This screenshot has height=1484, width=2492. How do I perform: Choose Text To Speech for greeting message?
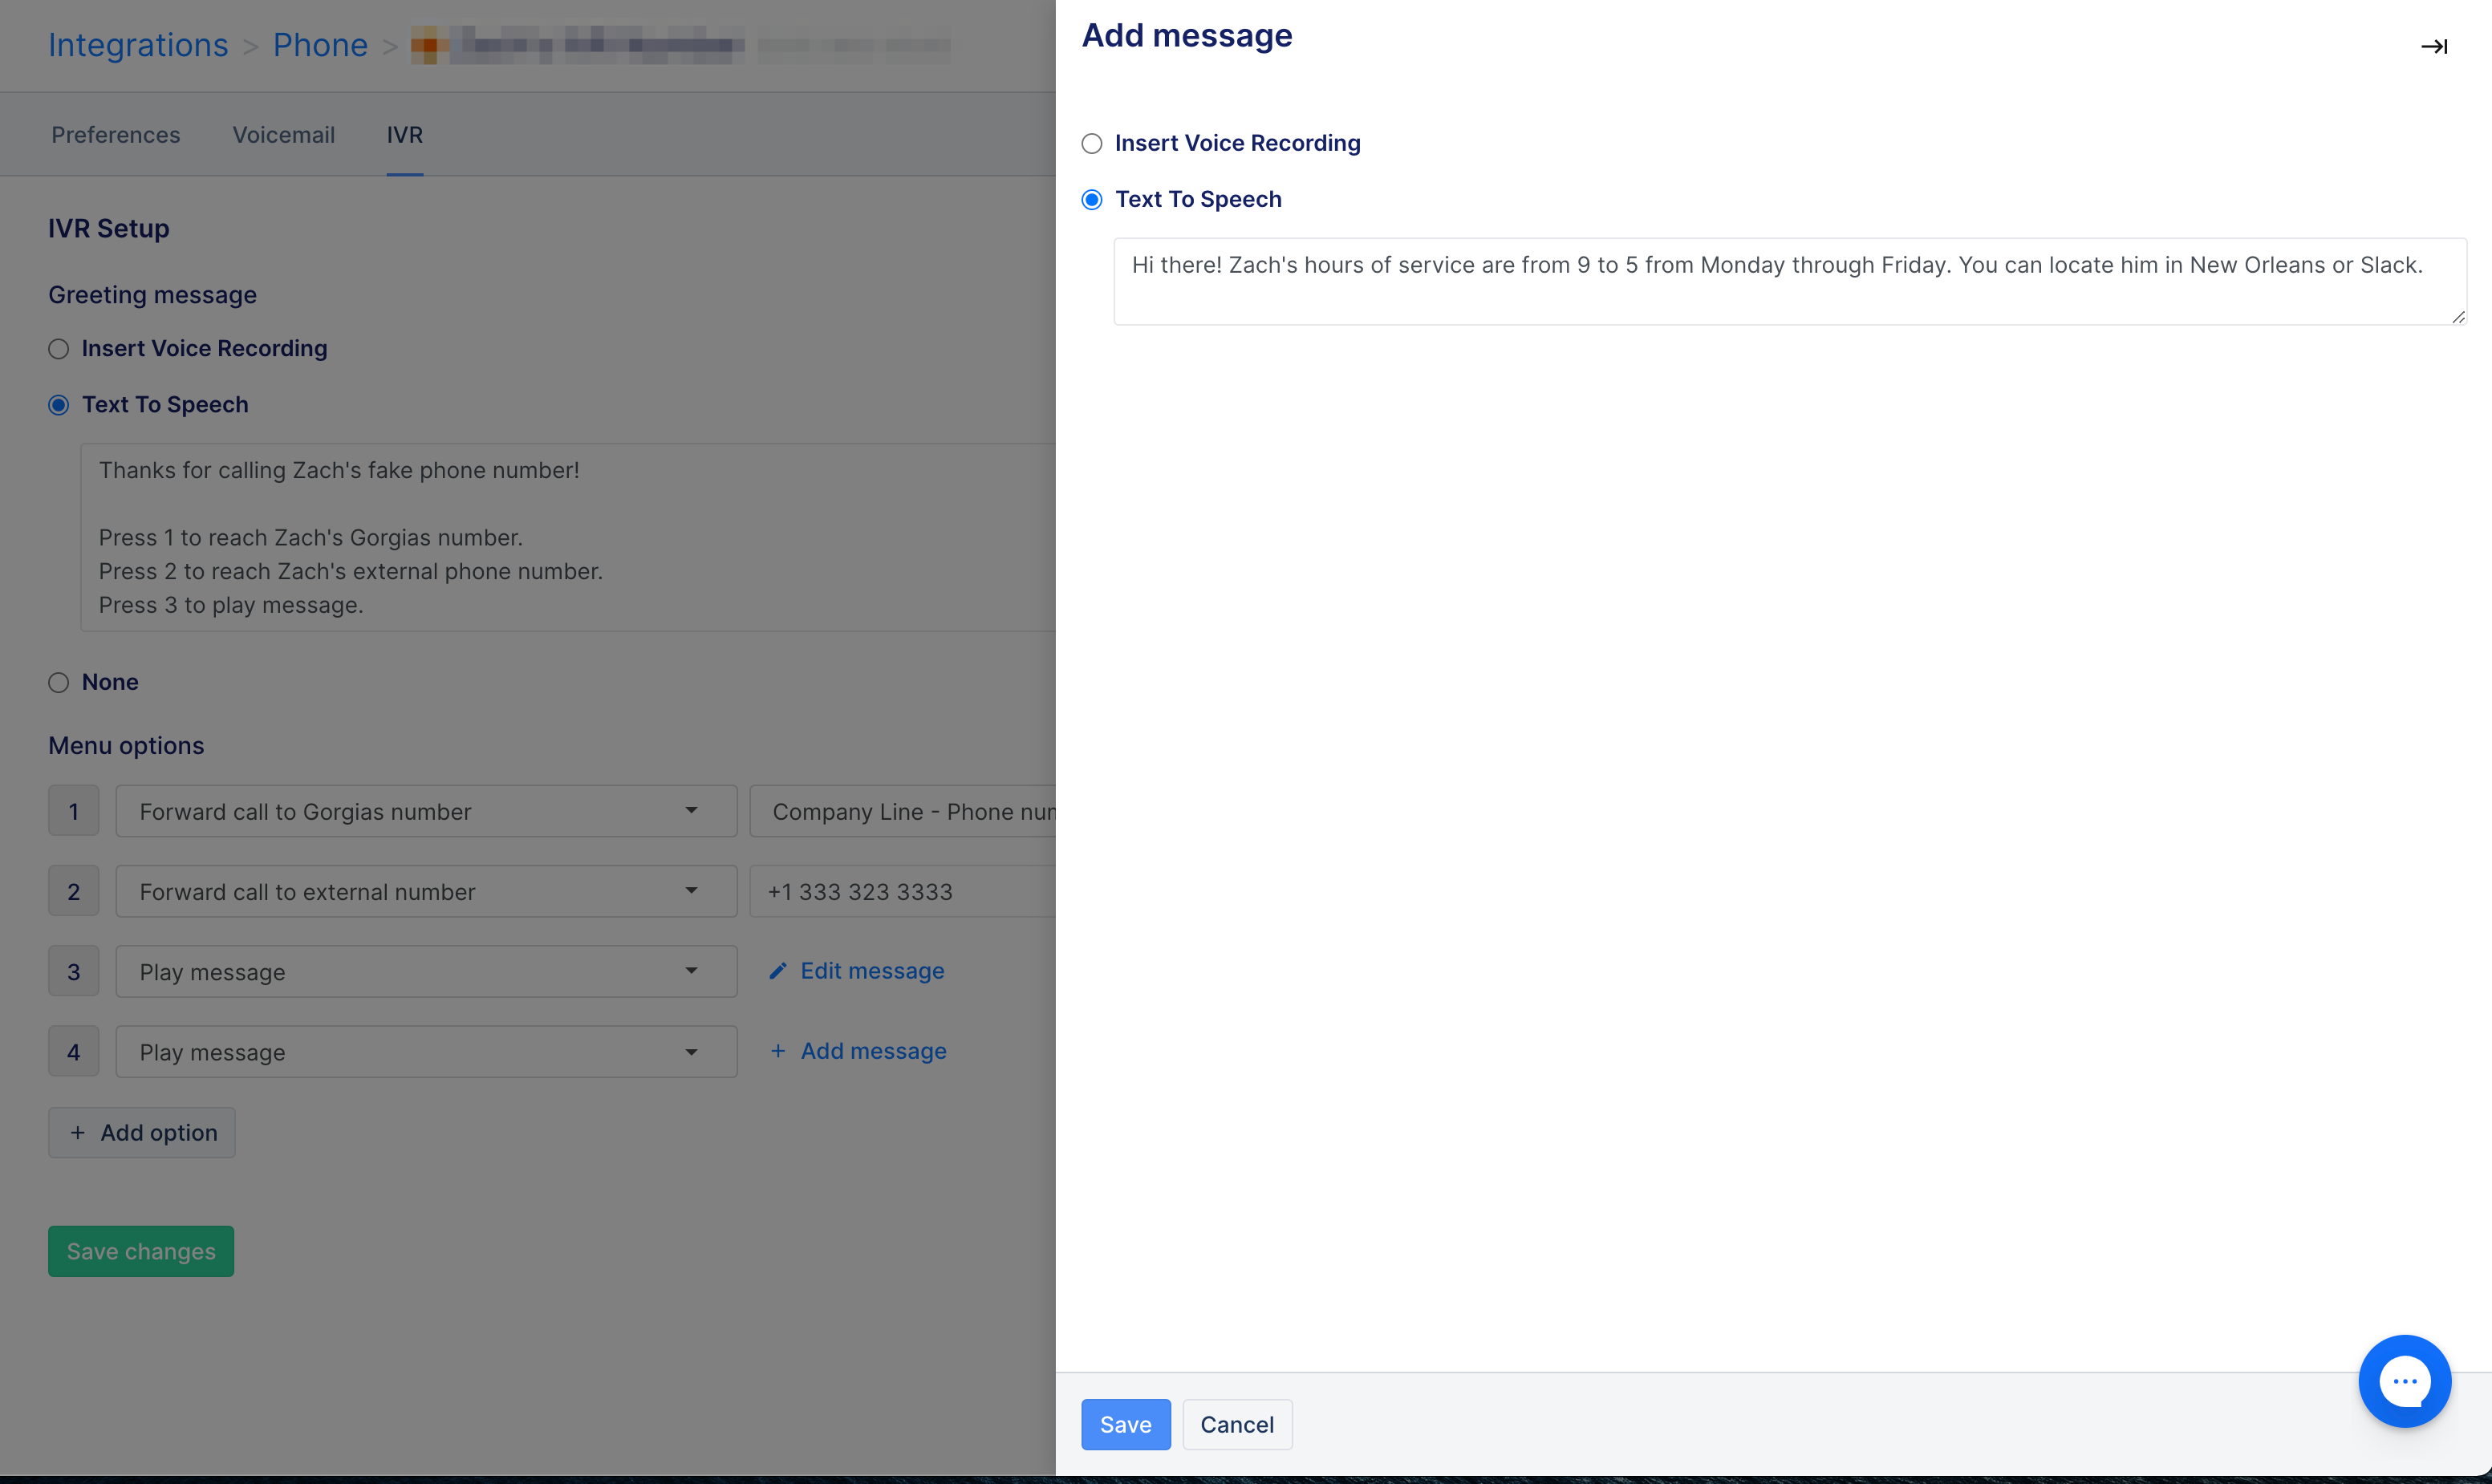pyautogui.click(x=59, y=405)
